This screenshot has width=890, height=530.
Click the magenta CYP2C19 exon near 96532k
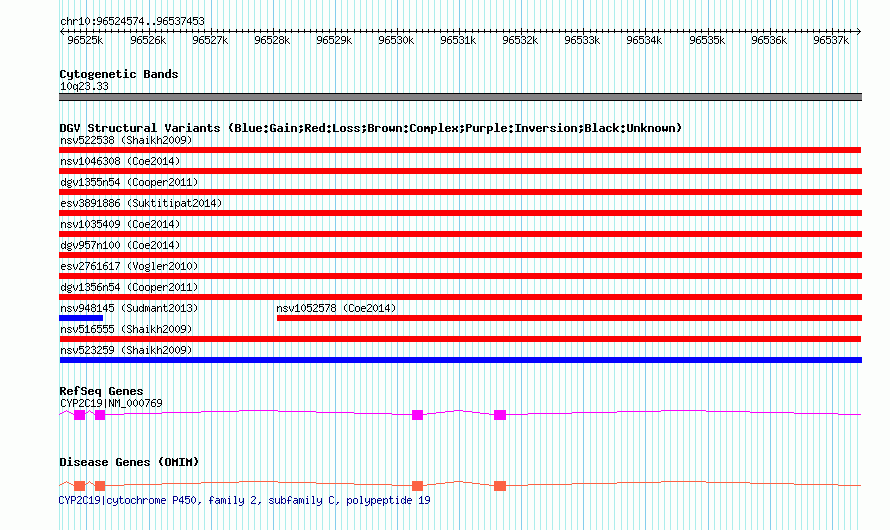[x=499, y=415]
